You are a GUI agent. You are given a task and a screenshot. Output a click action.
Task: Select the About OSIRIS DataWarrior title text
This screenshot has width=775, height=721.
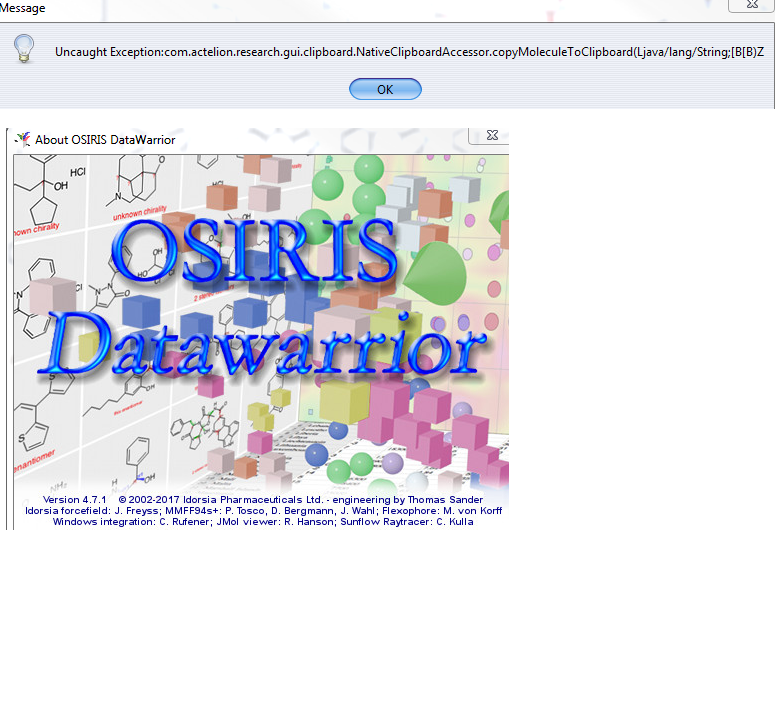click(x=105, y=140)
